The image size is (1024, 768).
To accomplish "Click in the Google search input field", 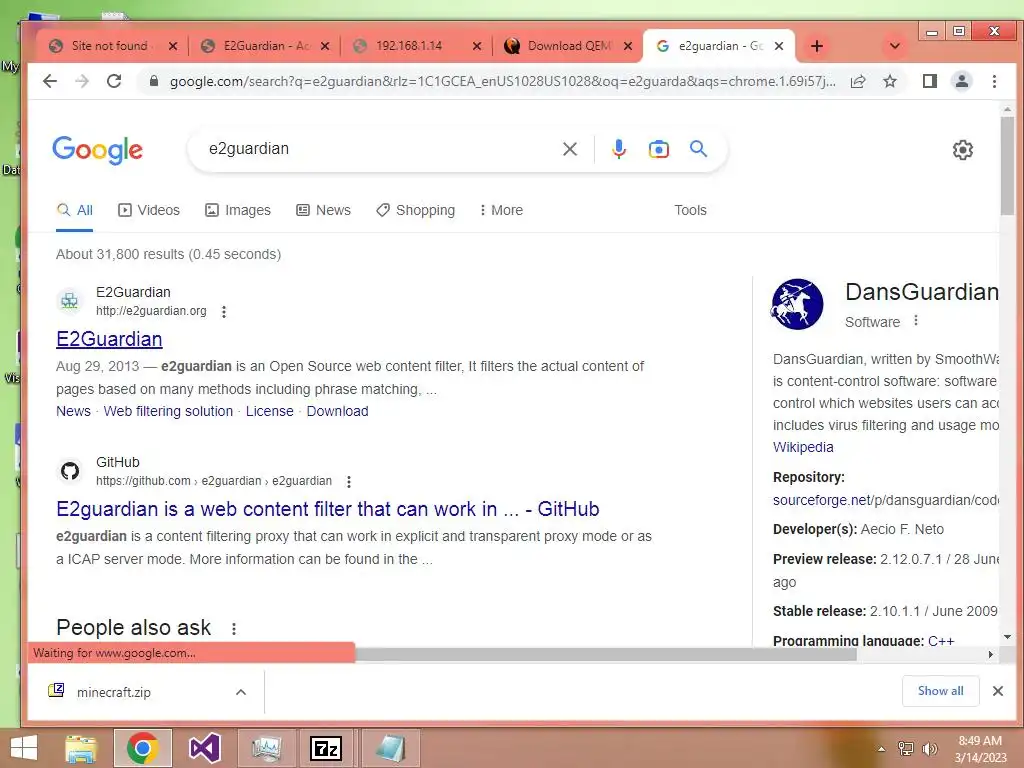I will [379, 149].
